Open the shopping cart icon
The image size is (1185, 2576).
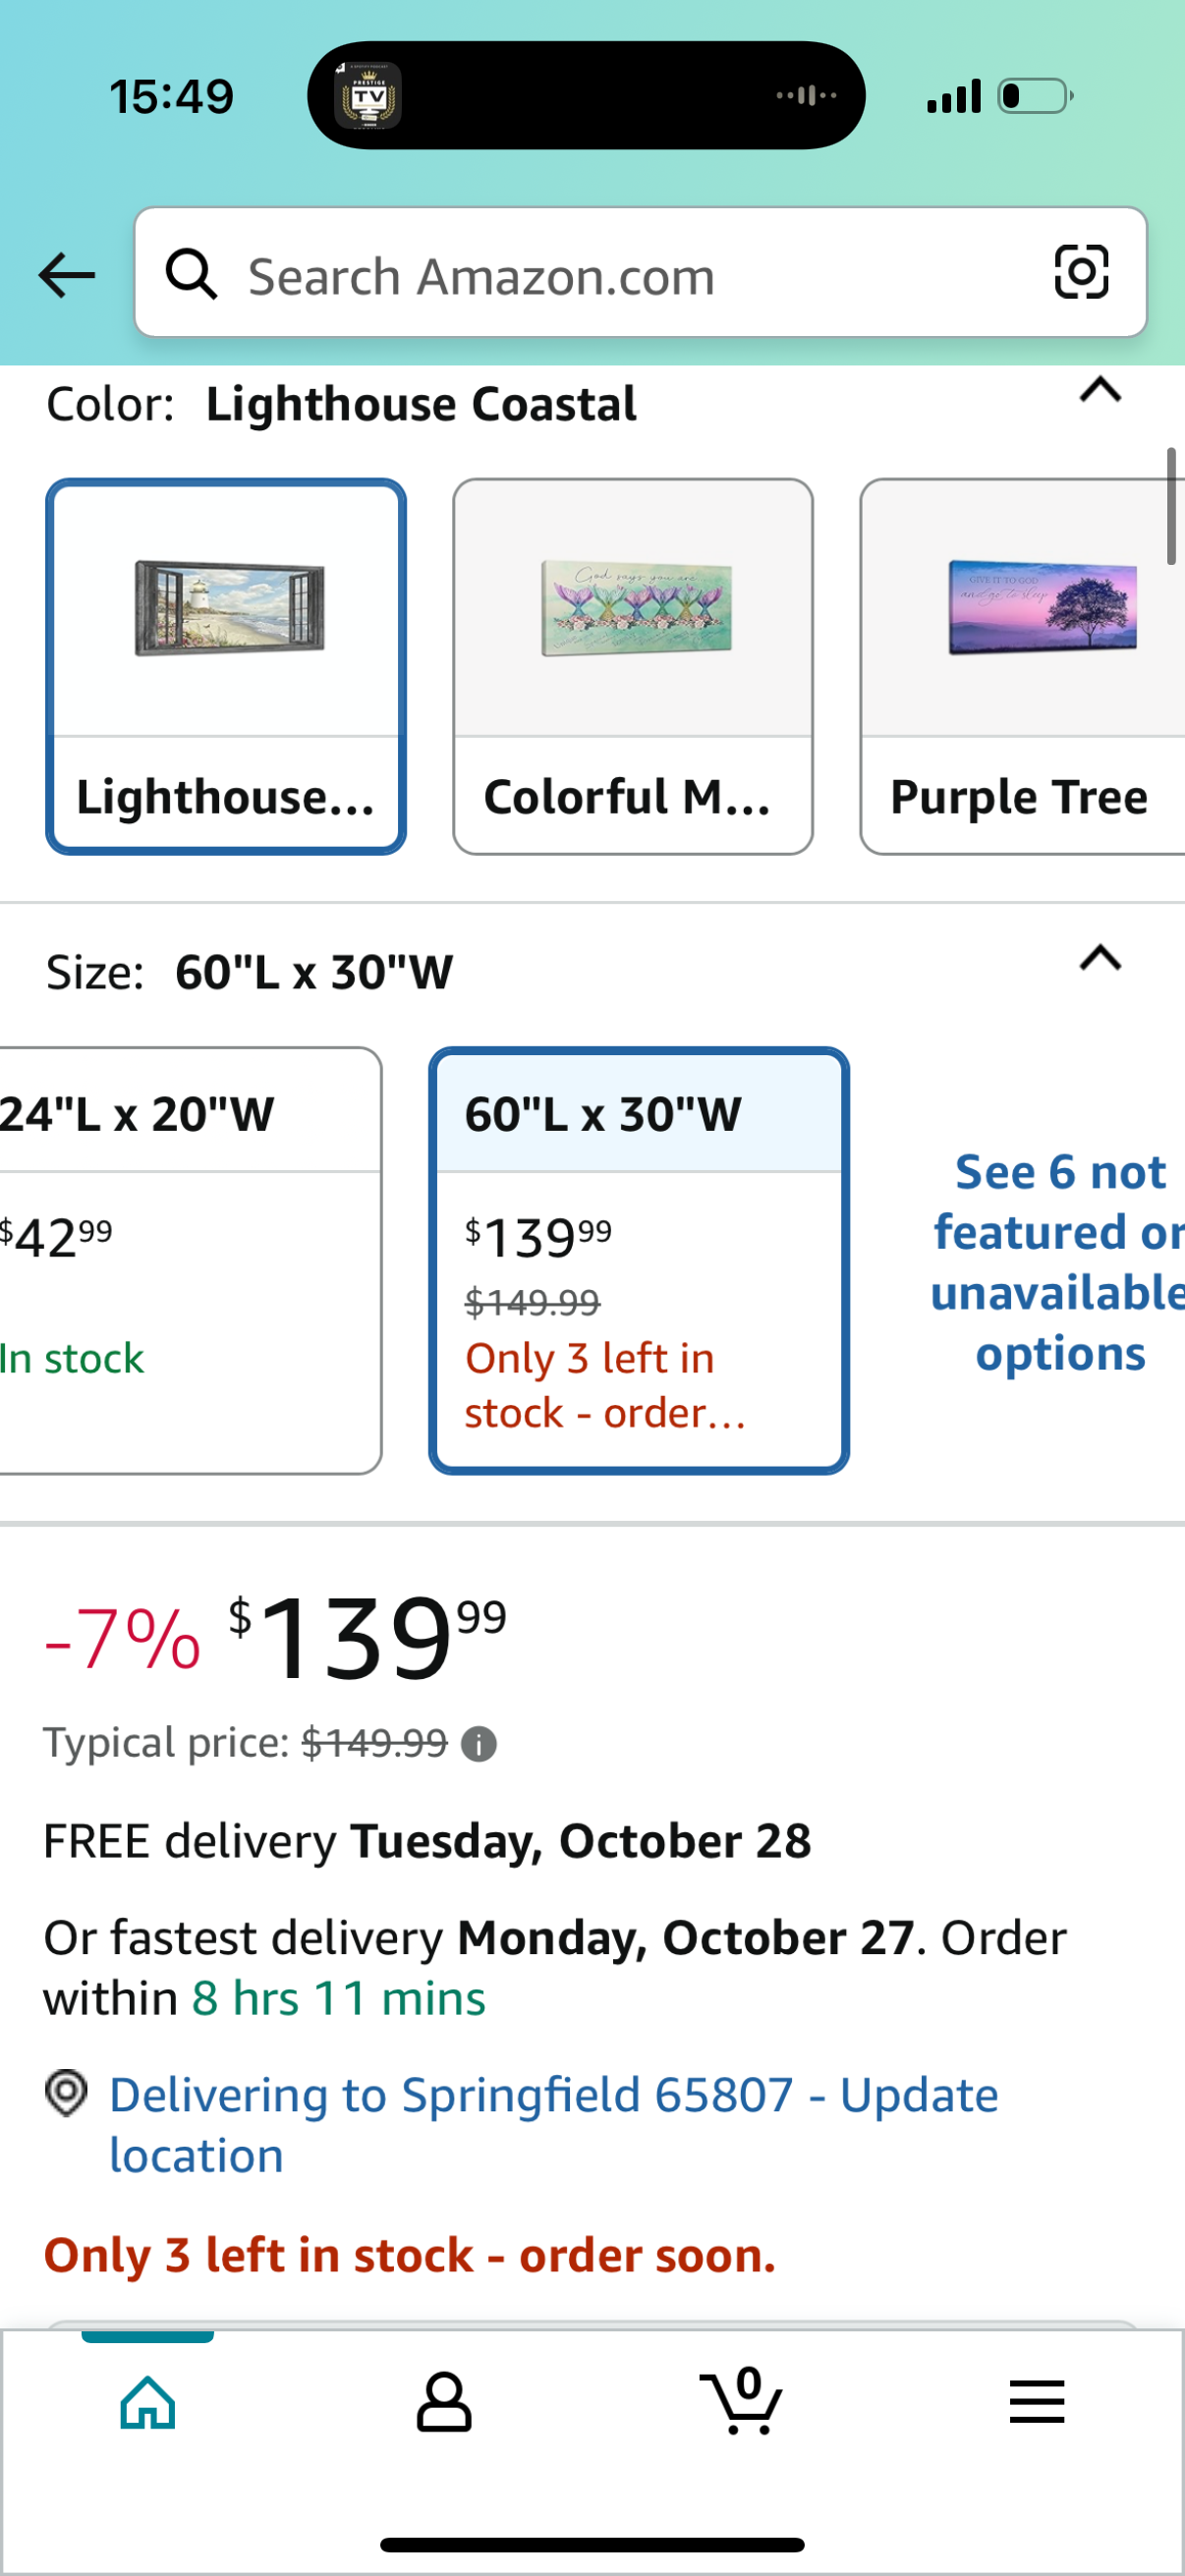click(741, 2401)
